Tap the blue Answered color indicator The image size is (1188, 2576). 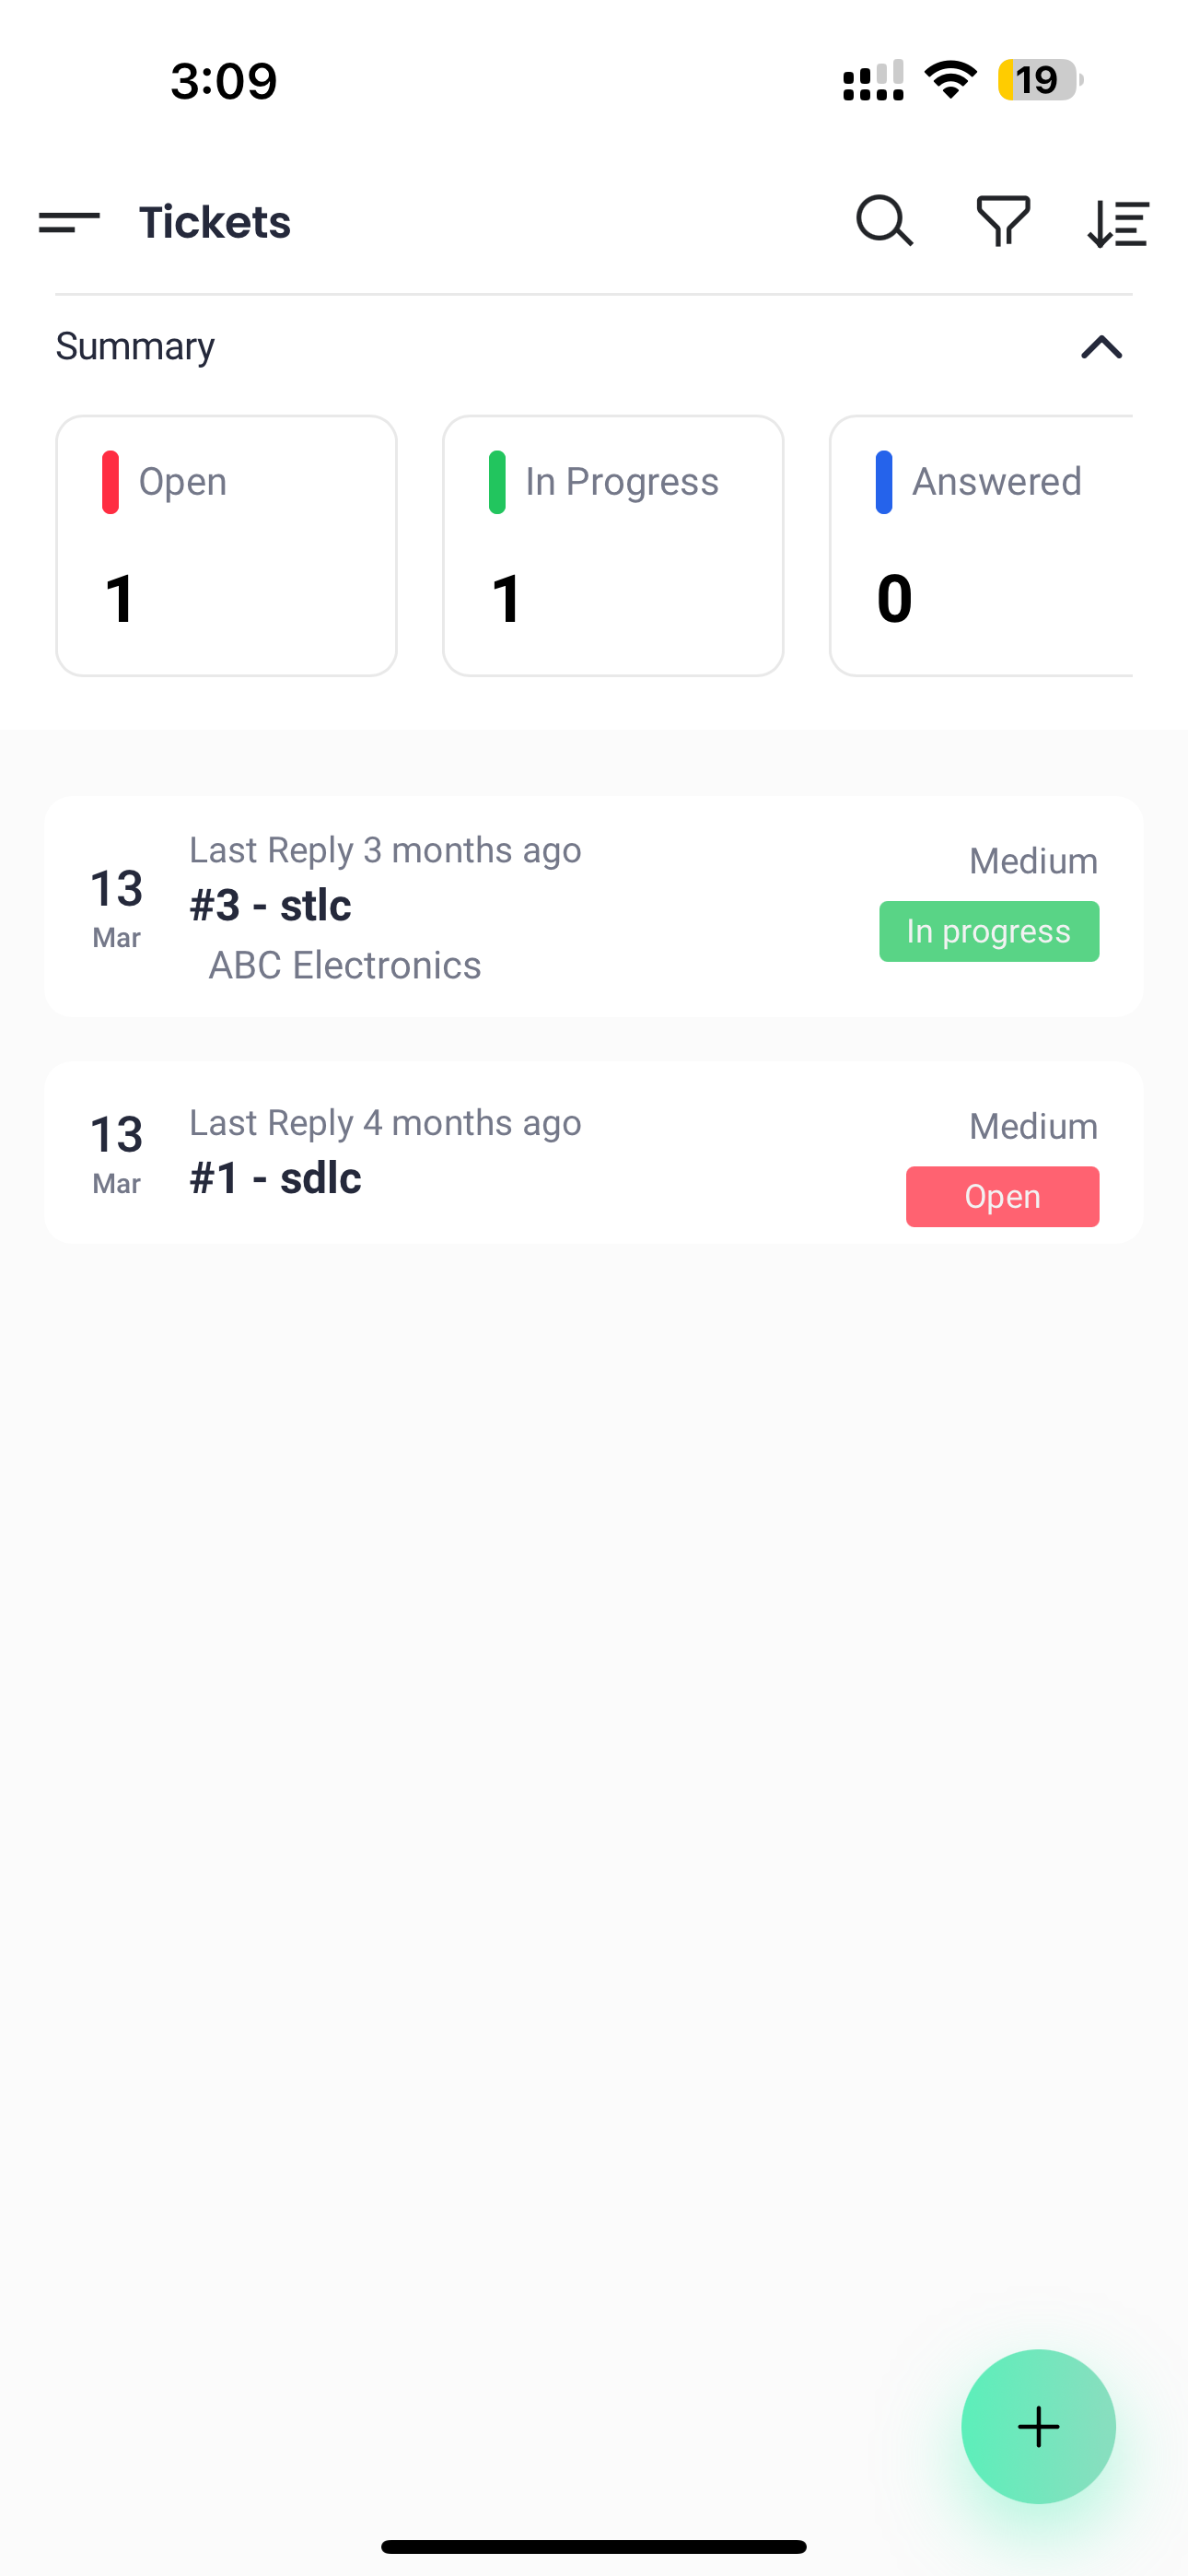point(883,482)
